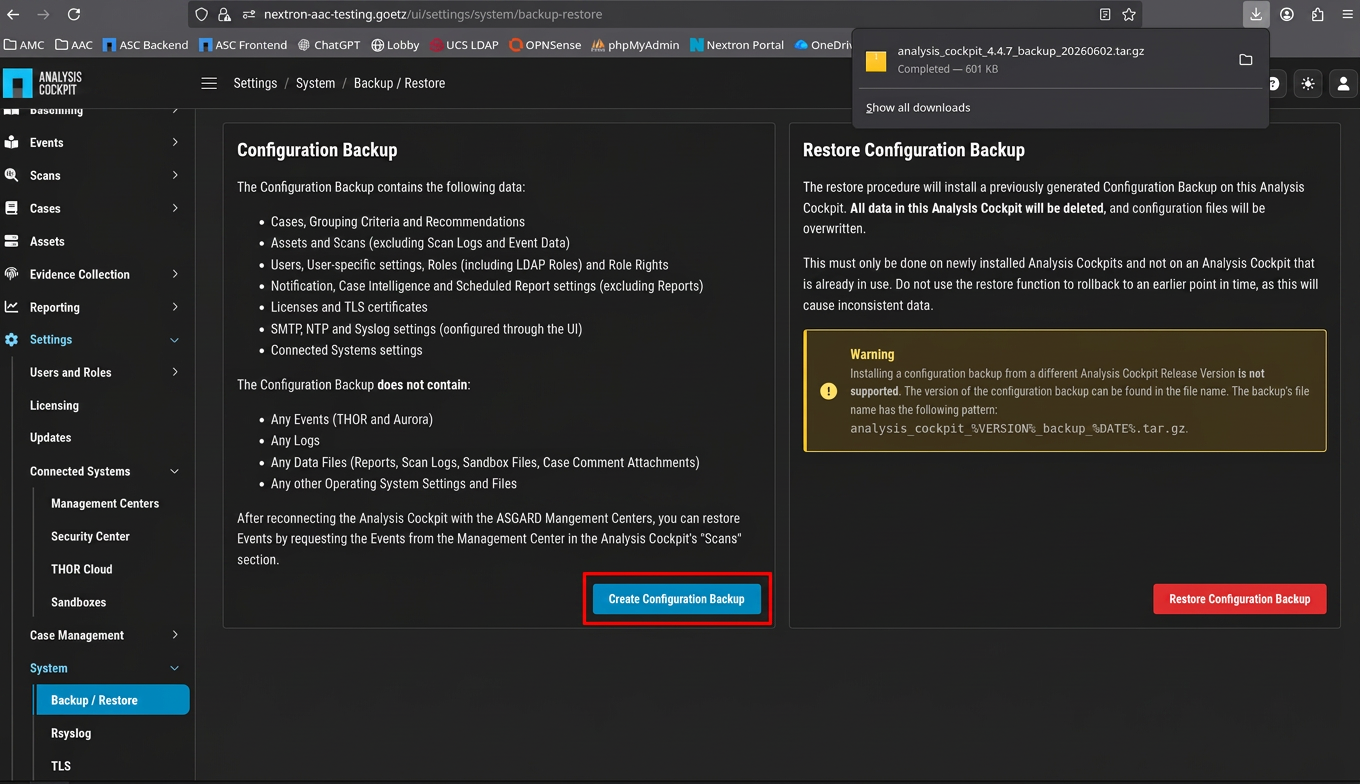Viewport: 1360px width, 784px height.
Task: Open the Licensing settings page
Action: pyautogui.click(x=54, y=405)
